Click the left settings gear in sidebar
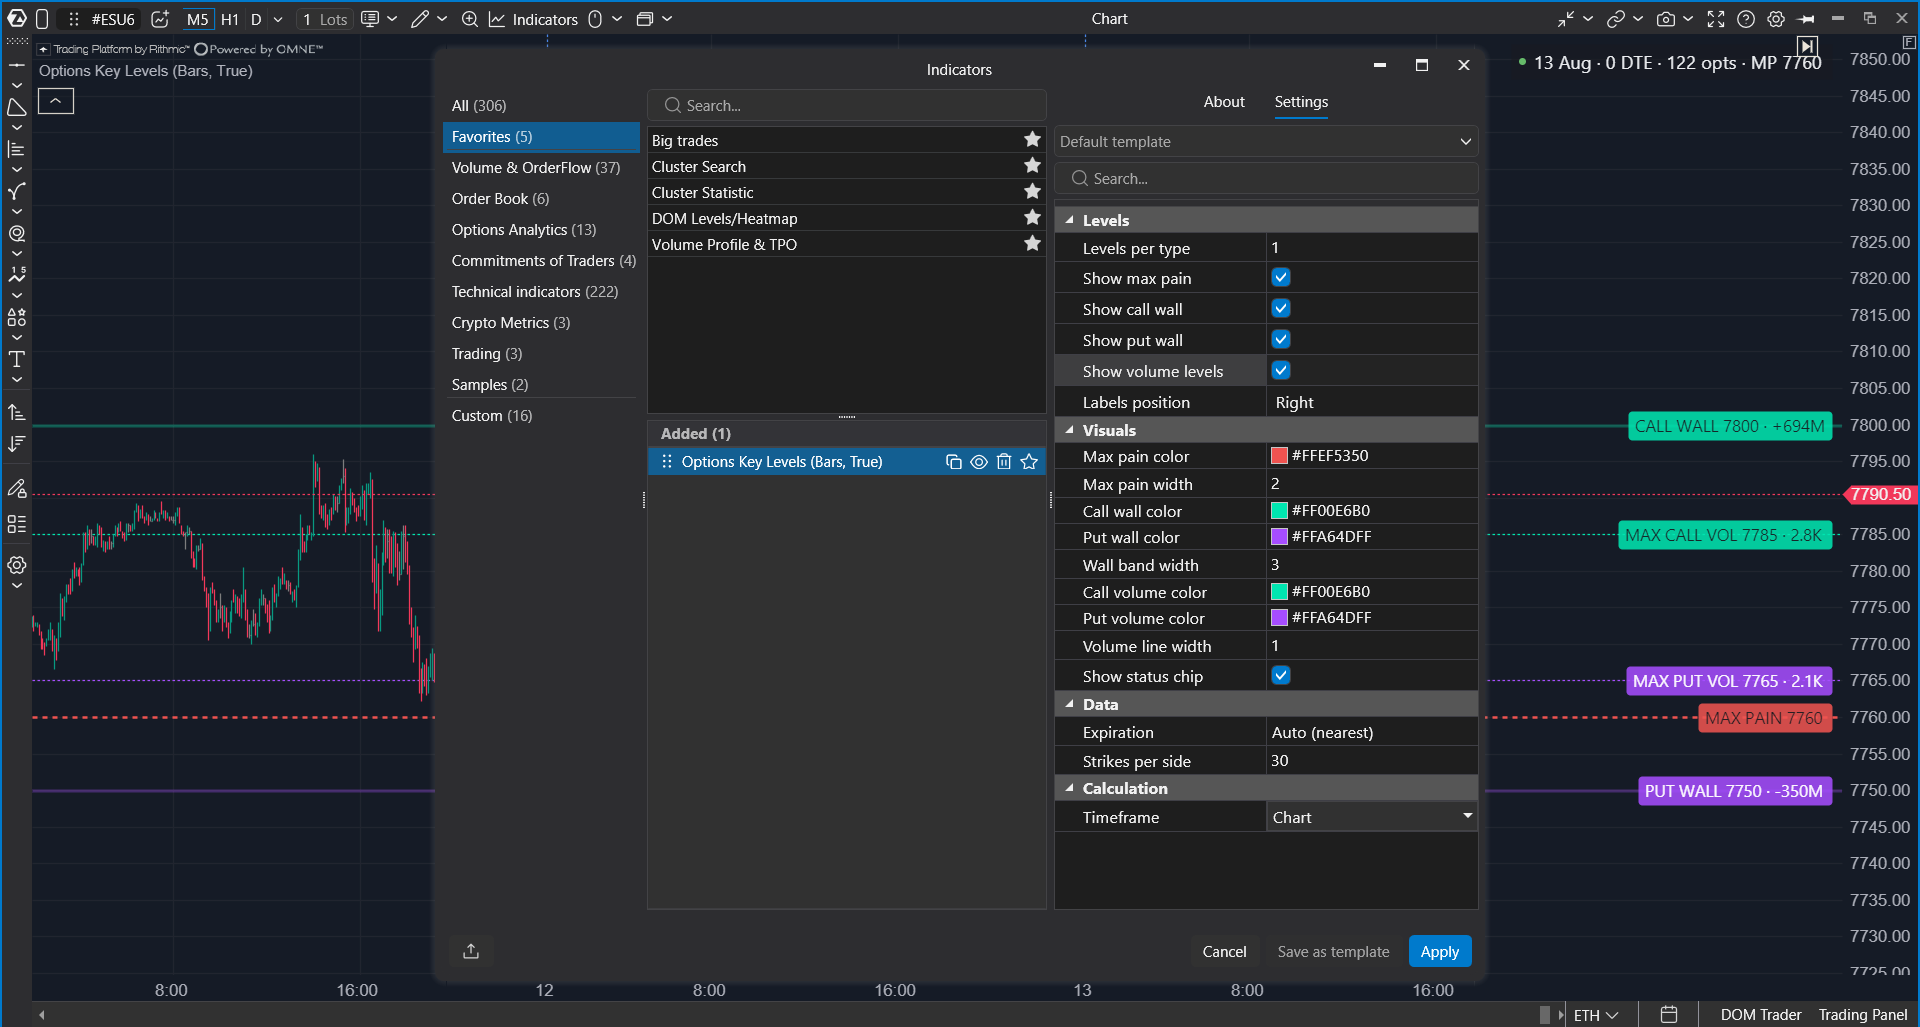This screenshot has height=1027, width=1920. [x=17, y=565]
